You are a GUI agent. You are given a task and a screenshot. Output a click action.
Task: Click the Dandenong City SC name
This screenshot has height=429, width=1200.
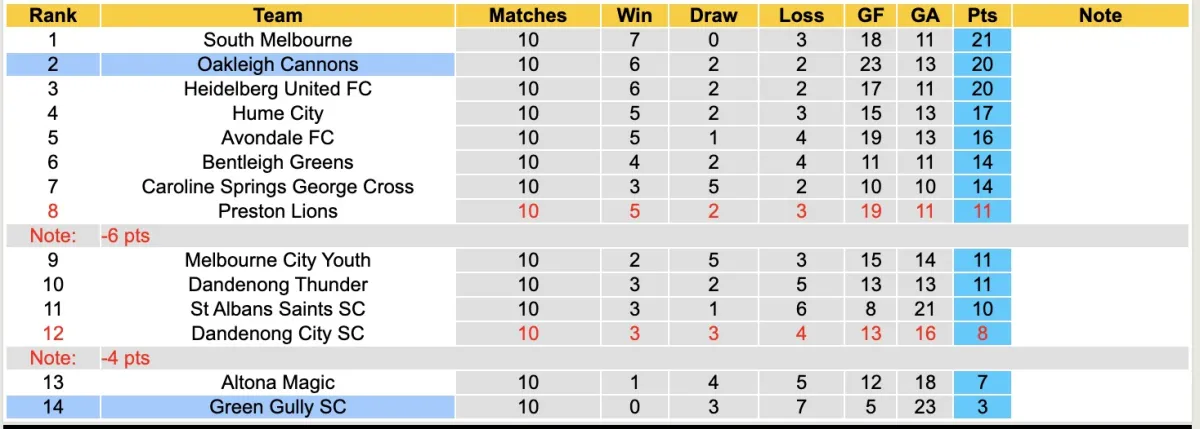[277, 333]
